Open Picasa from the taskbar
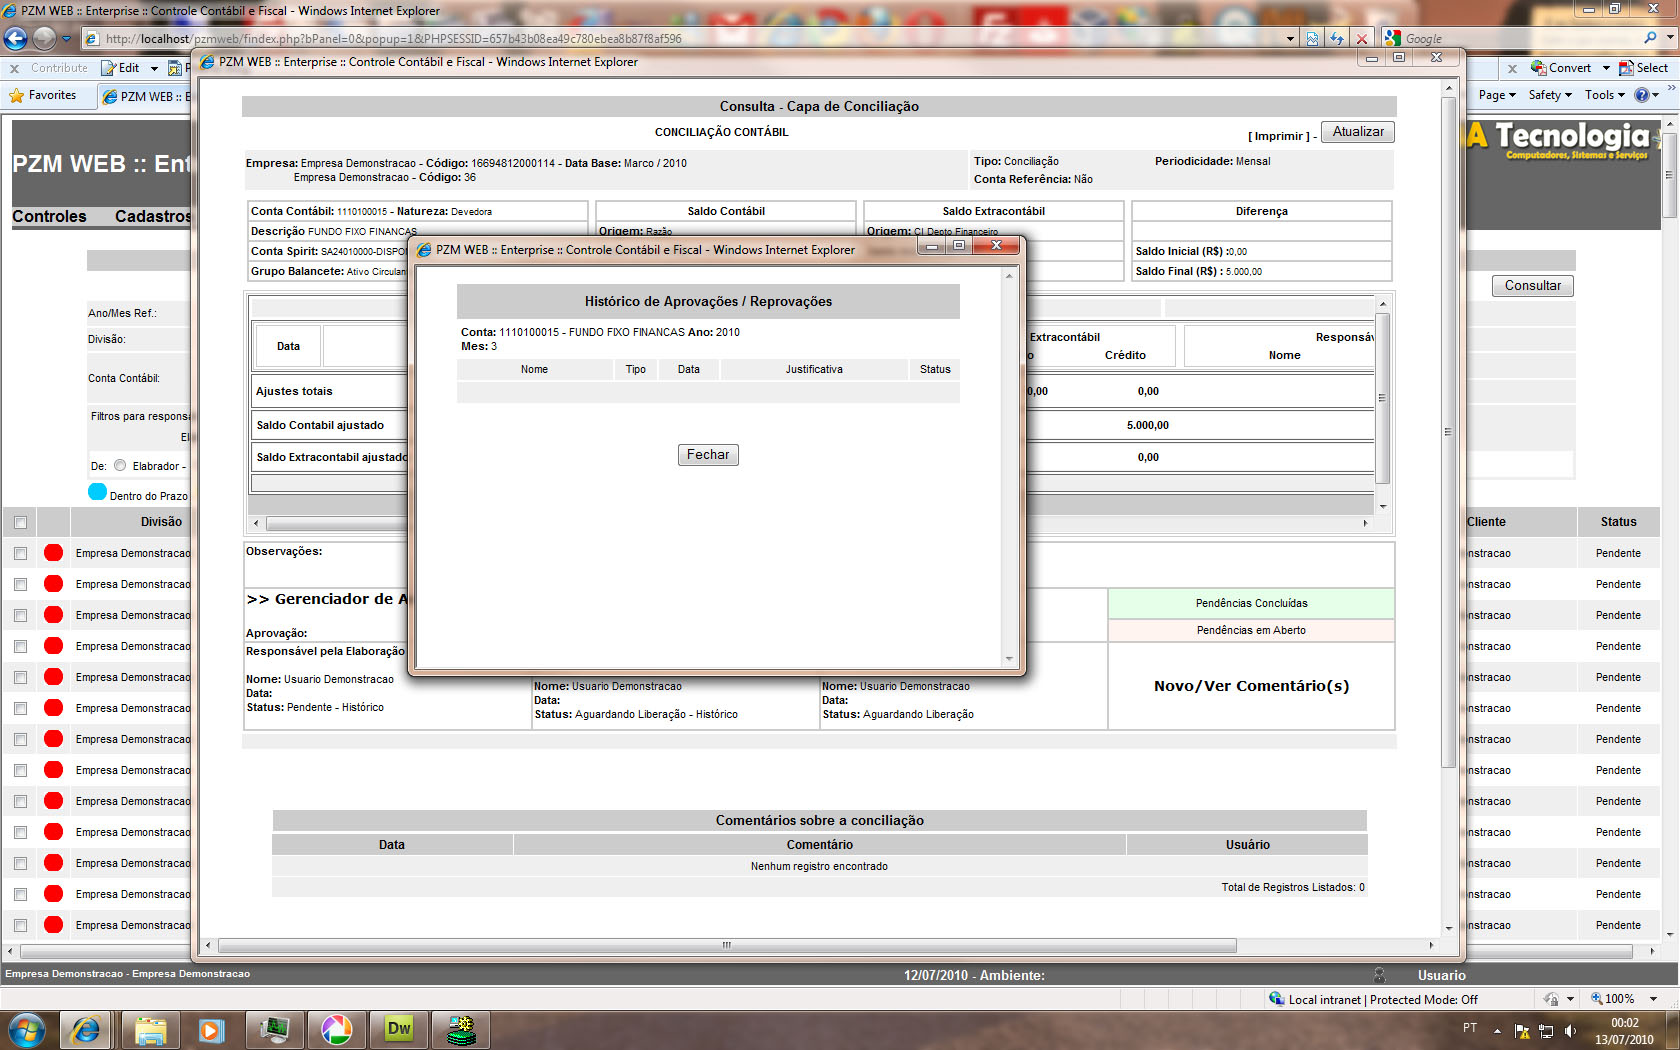 click(336, 1030)
